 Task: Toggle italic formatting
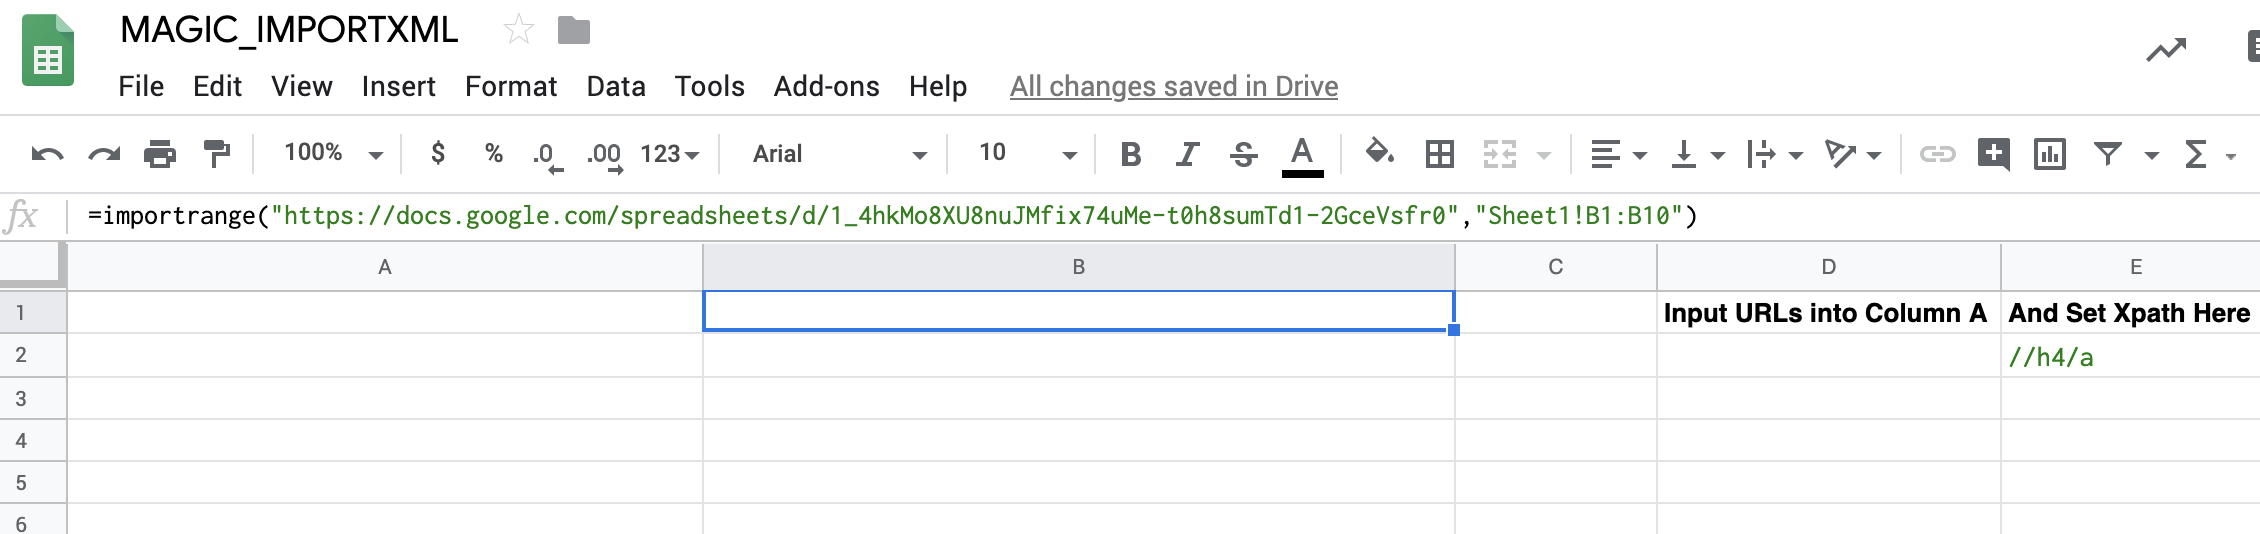point(1187,154)
